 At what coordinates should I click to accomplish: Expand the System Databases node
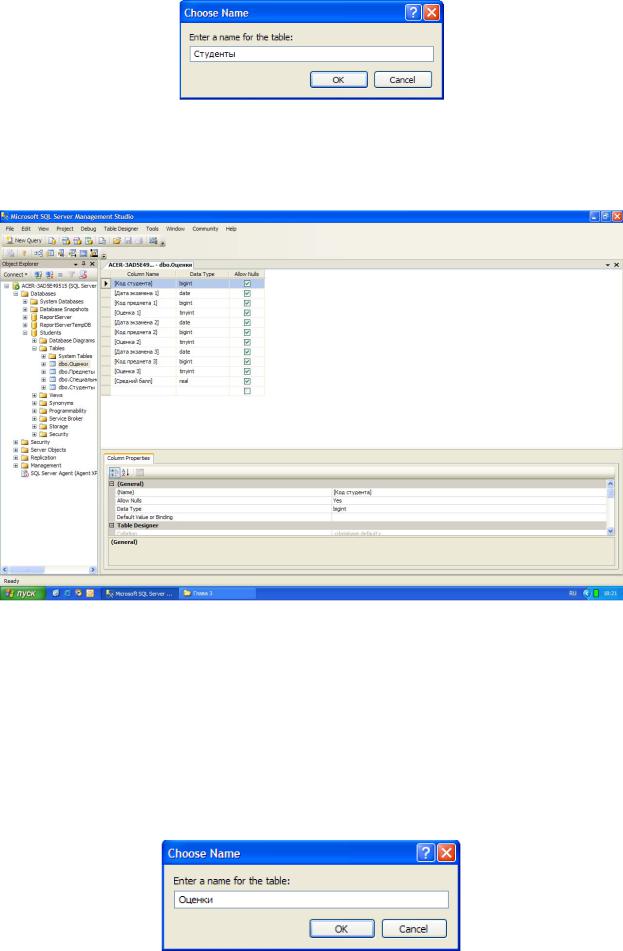coord(25,301)
